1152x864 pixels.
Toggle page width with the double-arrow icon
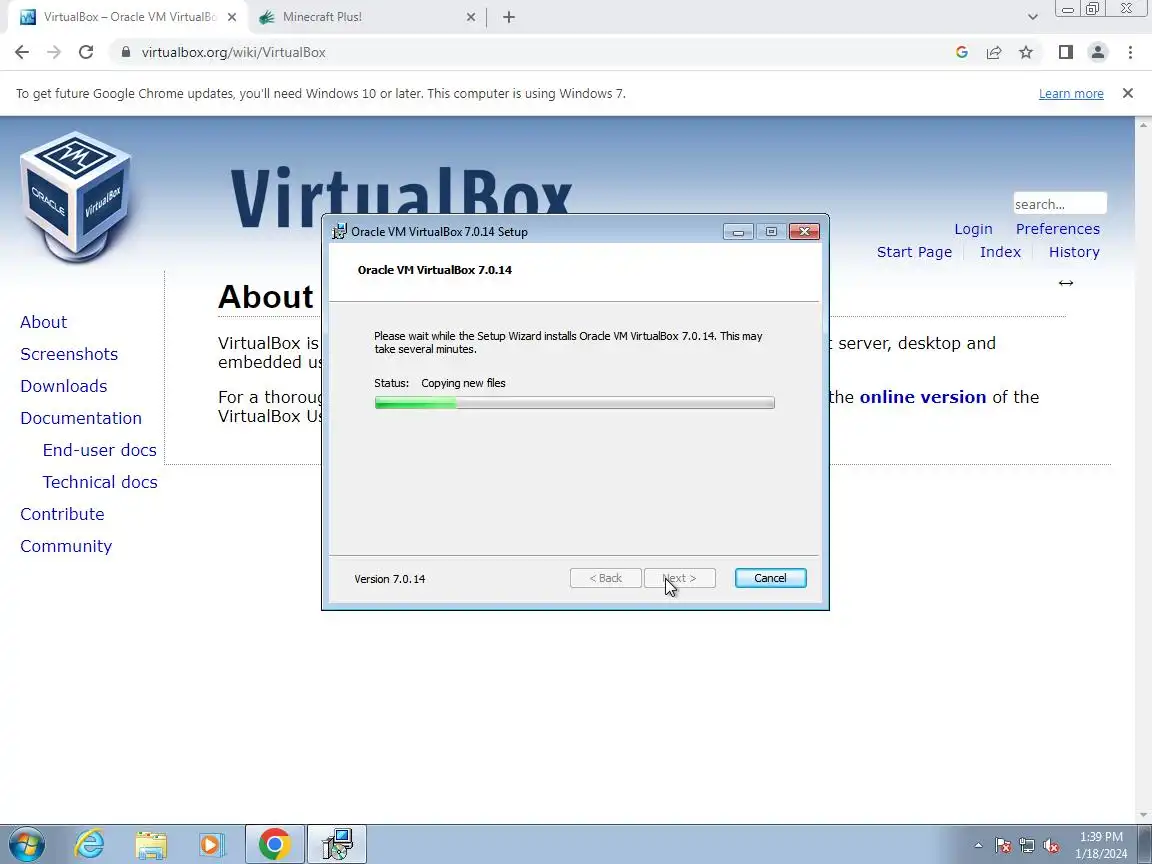(1065, 283)
